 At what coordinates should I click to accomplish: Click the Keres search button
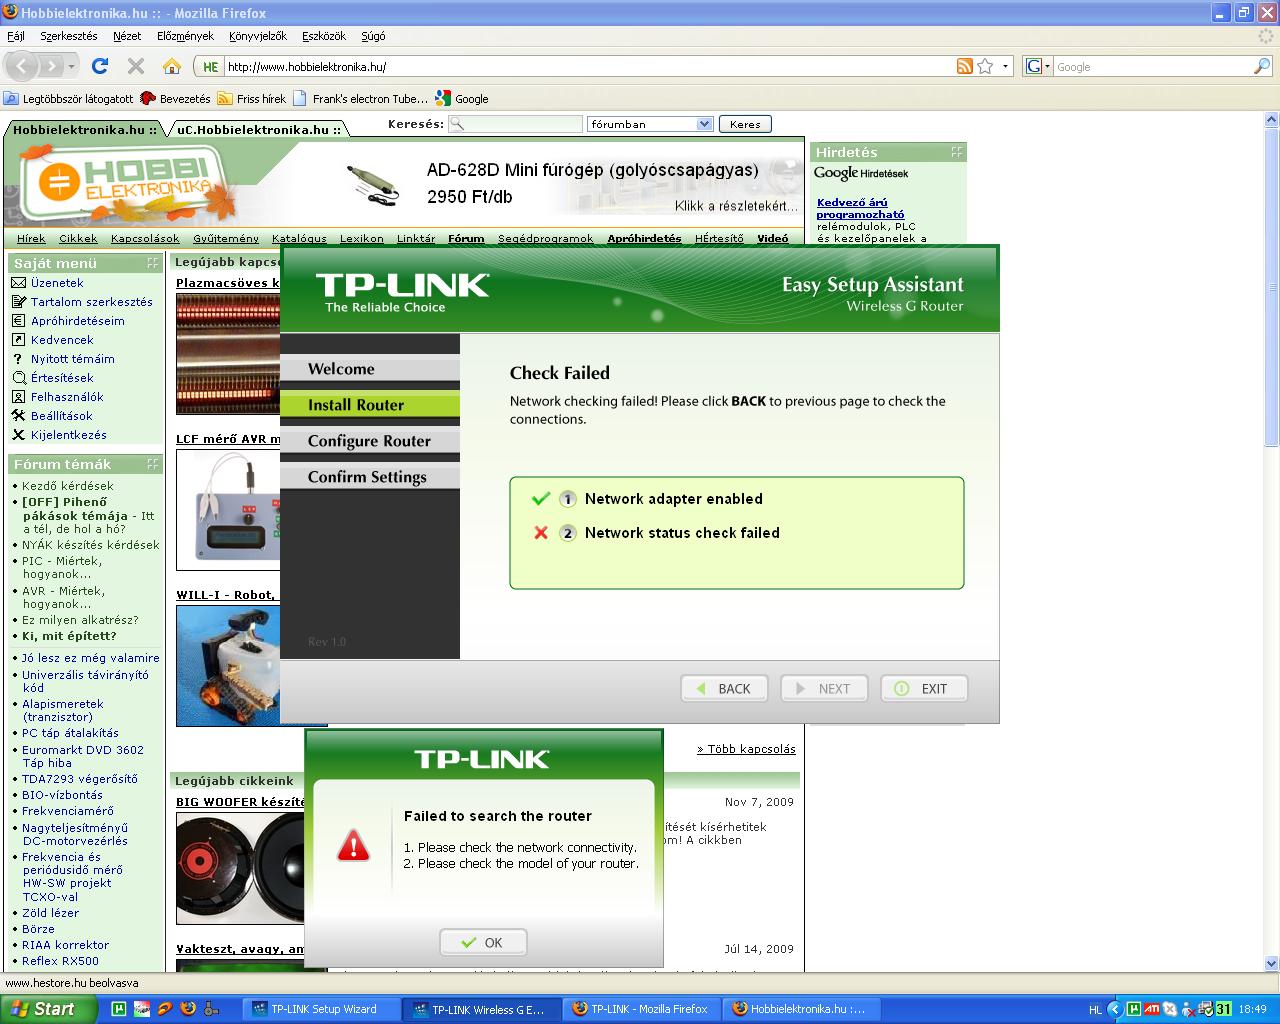[745, 124]
